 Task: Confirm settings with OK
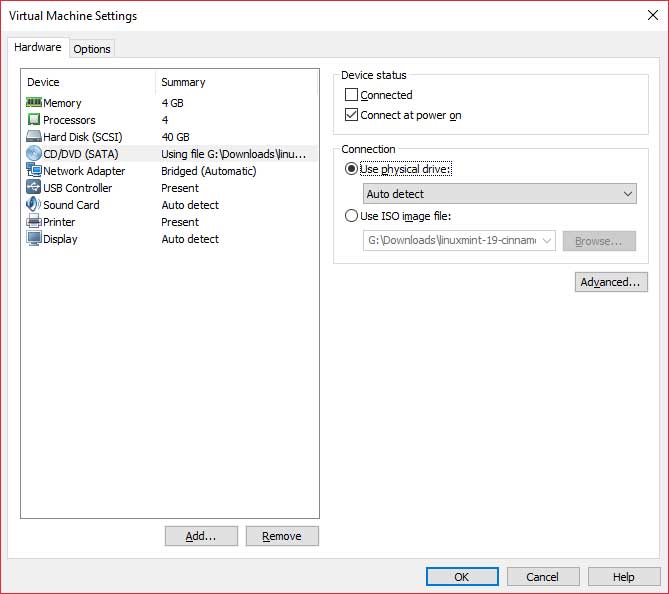click(462, 577)
